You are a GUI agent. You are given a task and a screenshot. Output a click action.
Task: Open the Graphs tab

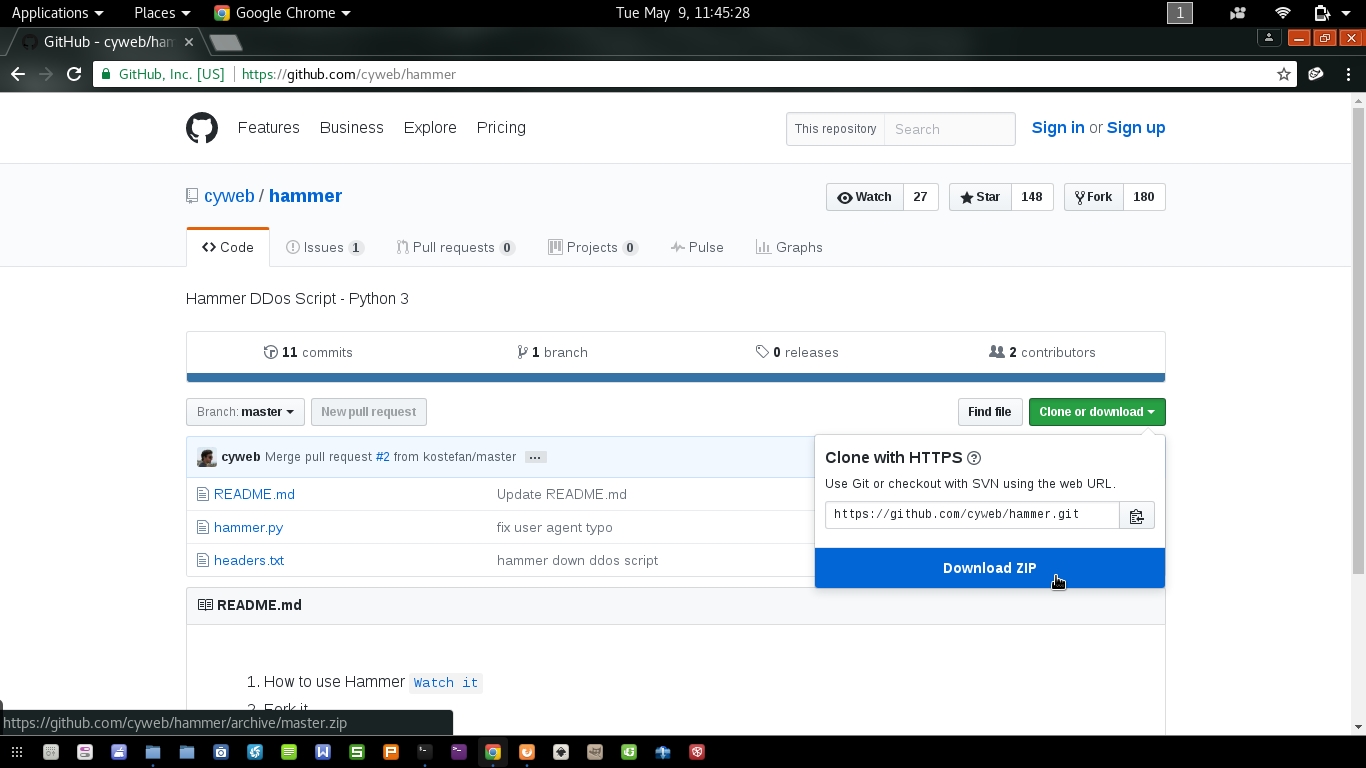coord(789,247)
